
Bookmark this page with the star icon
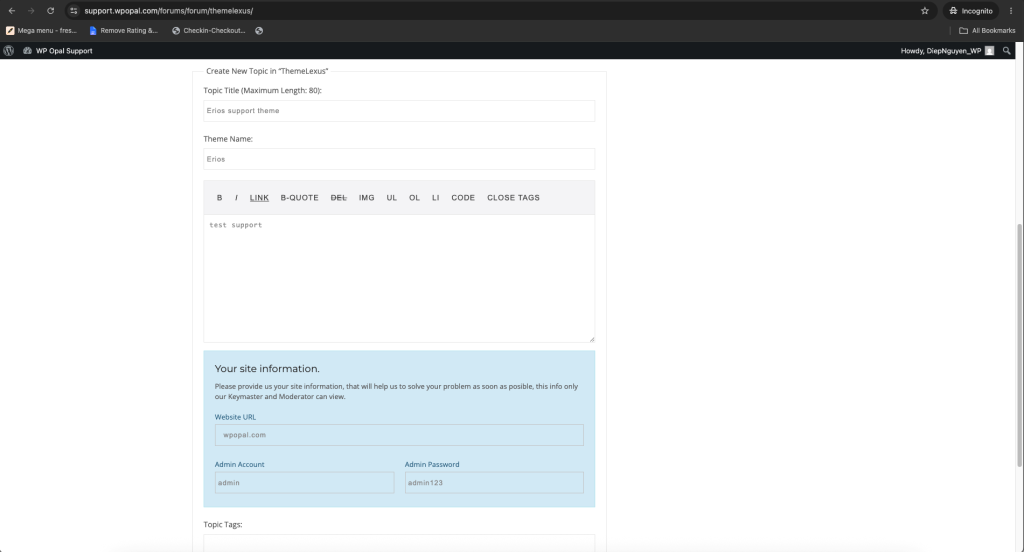coord(925,10)
